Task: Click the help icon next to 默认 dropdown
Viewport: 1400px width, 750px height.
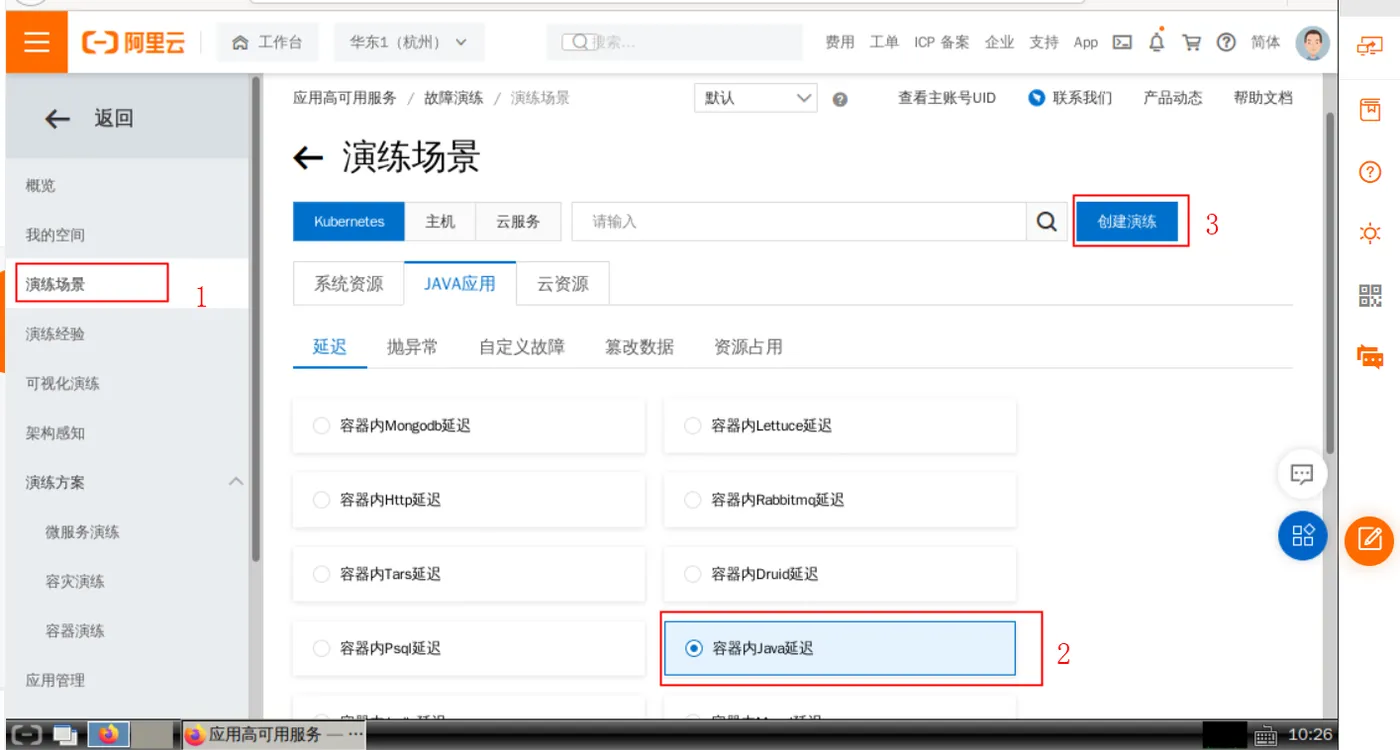Action: (x=840, y=99)
